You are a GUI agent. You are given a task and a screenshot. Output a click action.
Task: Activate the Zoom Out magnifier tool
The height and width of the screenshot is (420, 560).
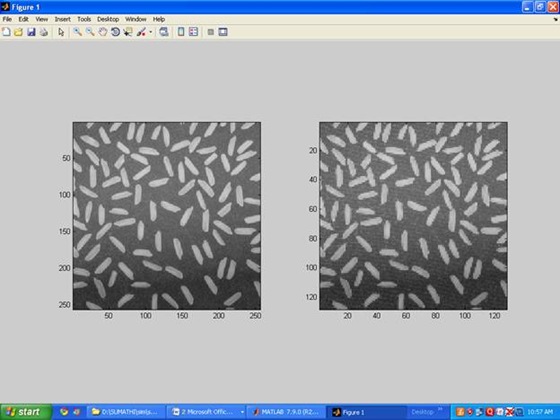pyautogui.click(x=90, y=32)
